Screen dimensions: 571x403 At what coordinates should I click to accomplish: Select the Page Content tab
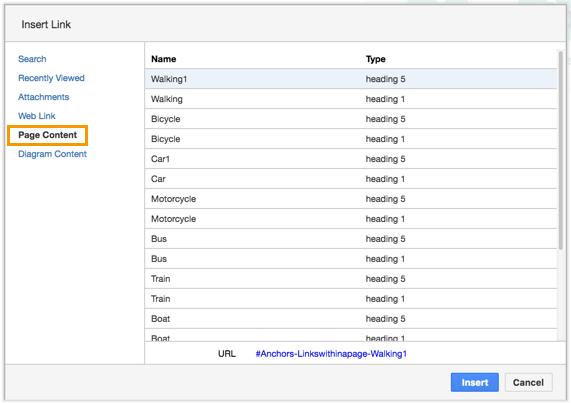48,135
